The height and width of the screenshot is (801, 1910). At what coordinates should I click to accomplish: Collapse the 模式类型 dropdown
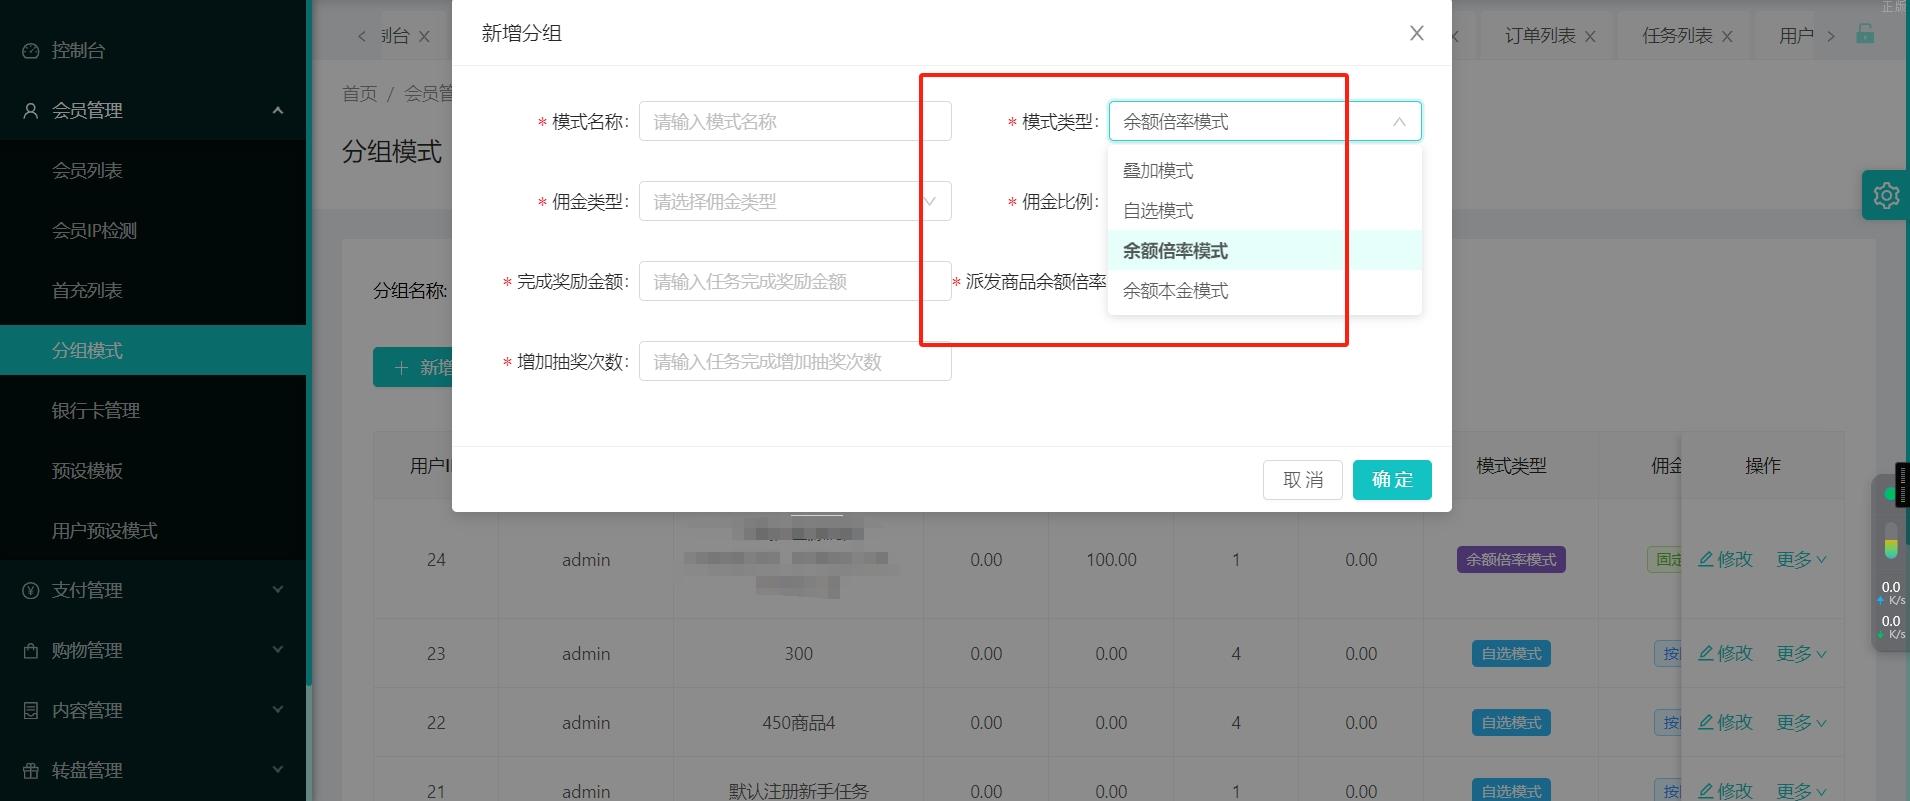coord(1399,122)
